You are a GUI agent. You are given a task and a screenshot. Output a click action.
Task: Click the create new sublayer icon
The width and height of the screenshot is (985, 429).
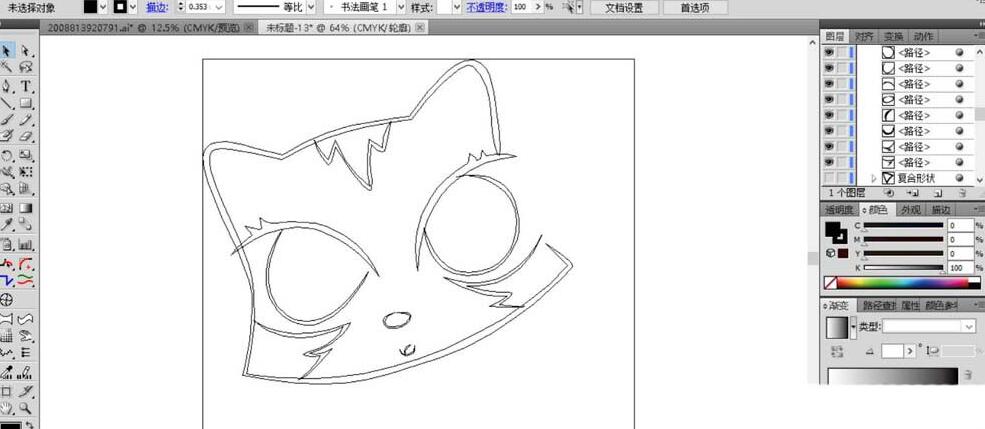tap(913, 193)
